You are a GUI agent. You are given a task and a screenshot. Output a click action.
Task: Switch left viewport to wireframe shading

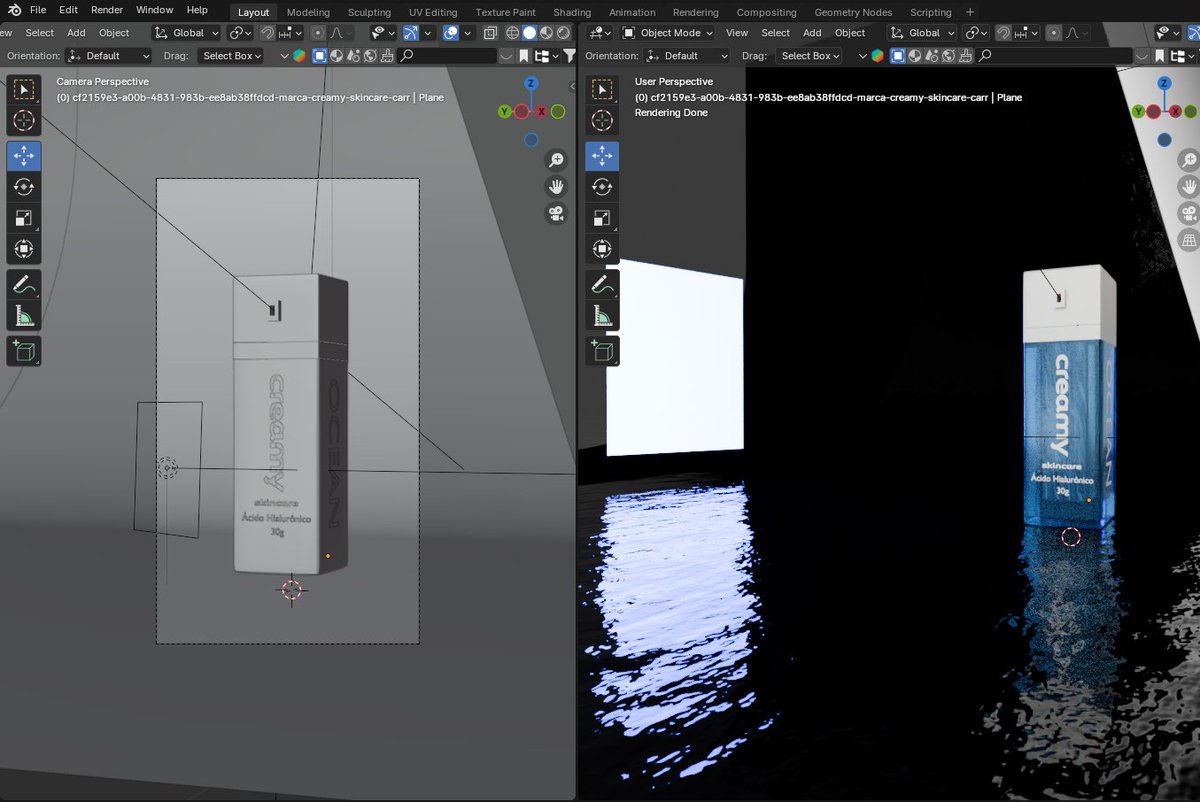click(512, 33)
